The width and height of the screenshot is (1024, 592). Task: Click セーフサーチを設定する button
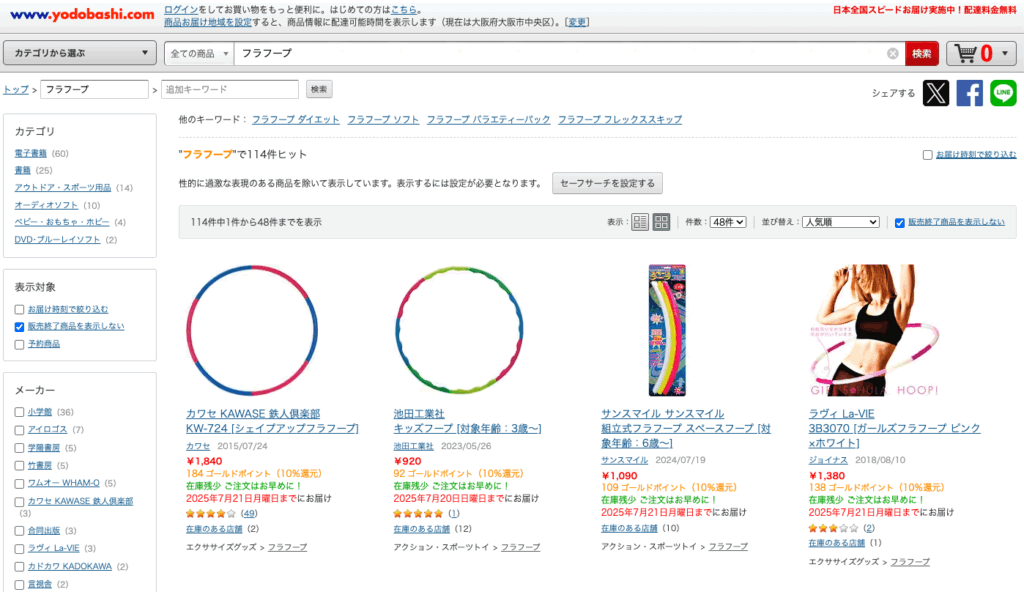pos(607,183)
